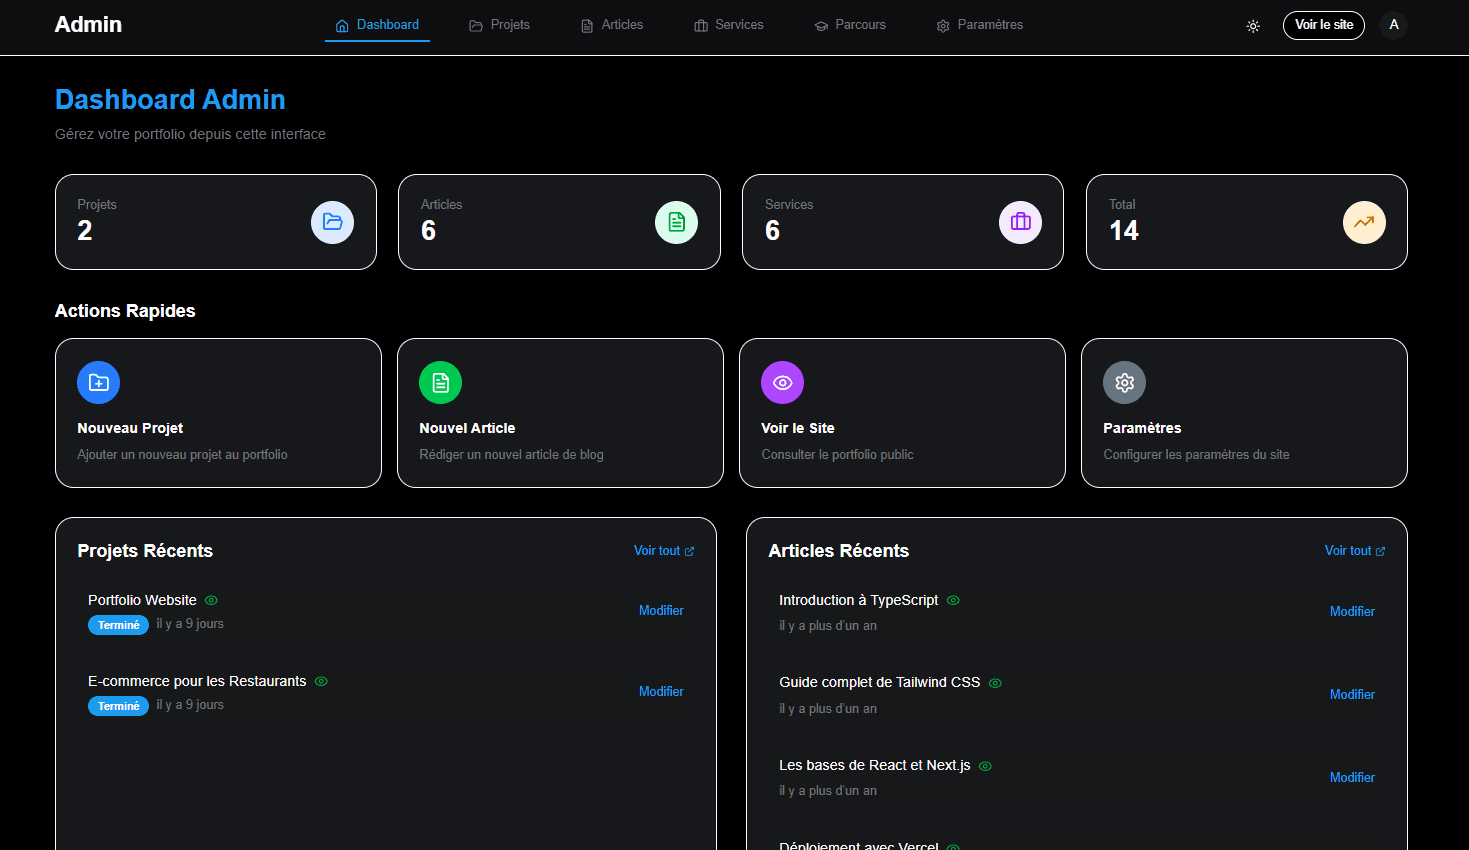Viewport: 1469px width, 850px height.
Task: Switch to the Projets navigation tab
Action: tap(499, 25)
